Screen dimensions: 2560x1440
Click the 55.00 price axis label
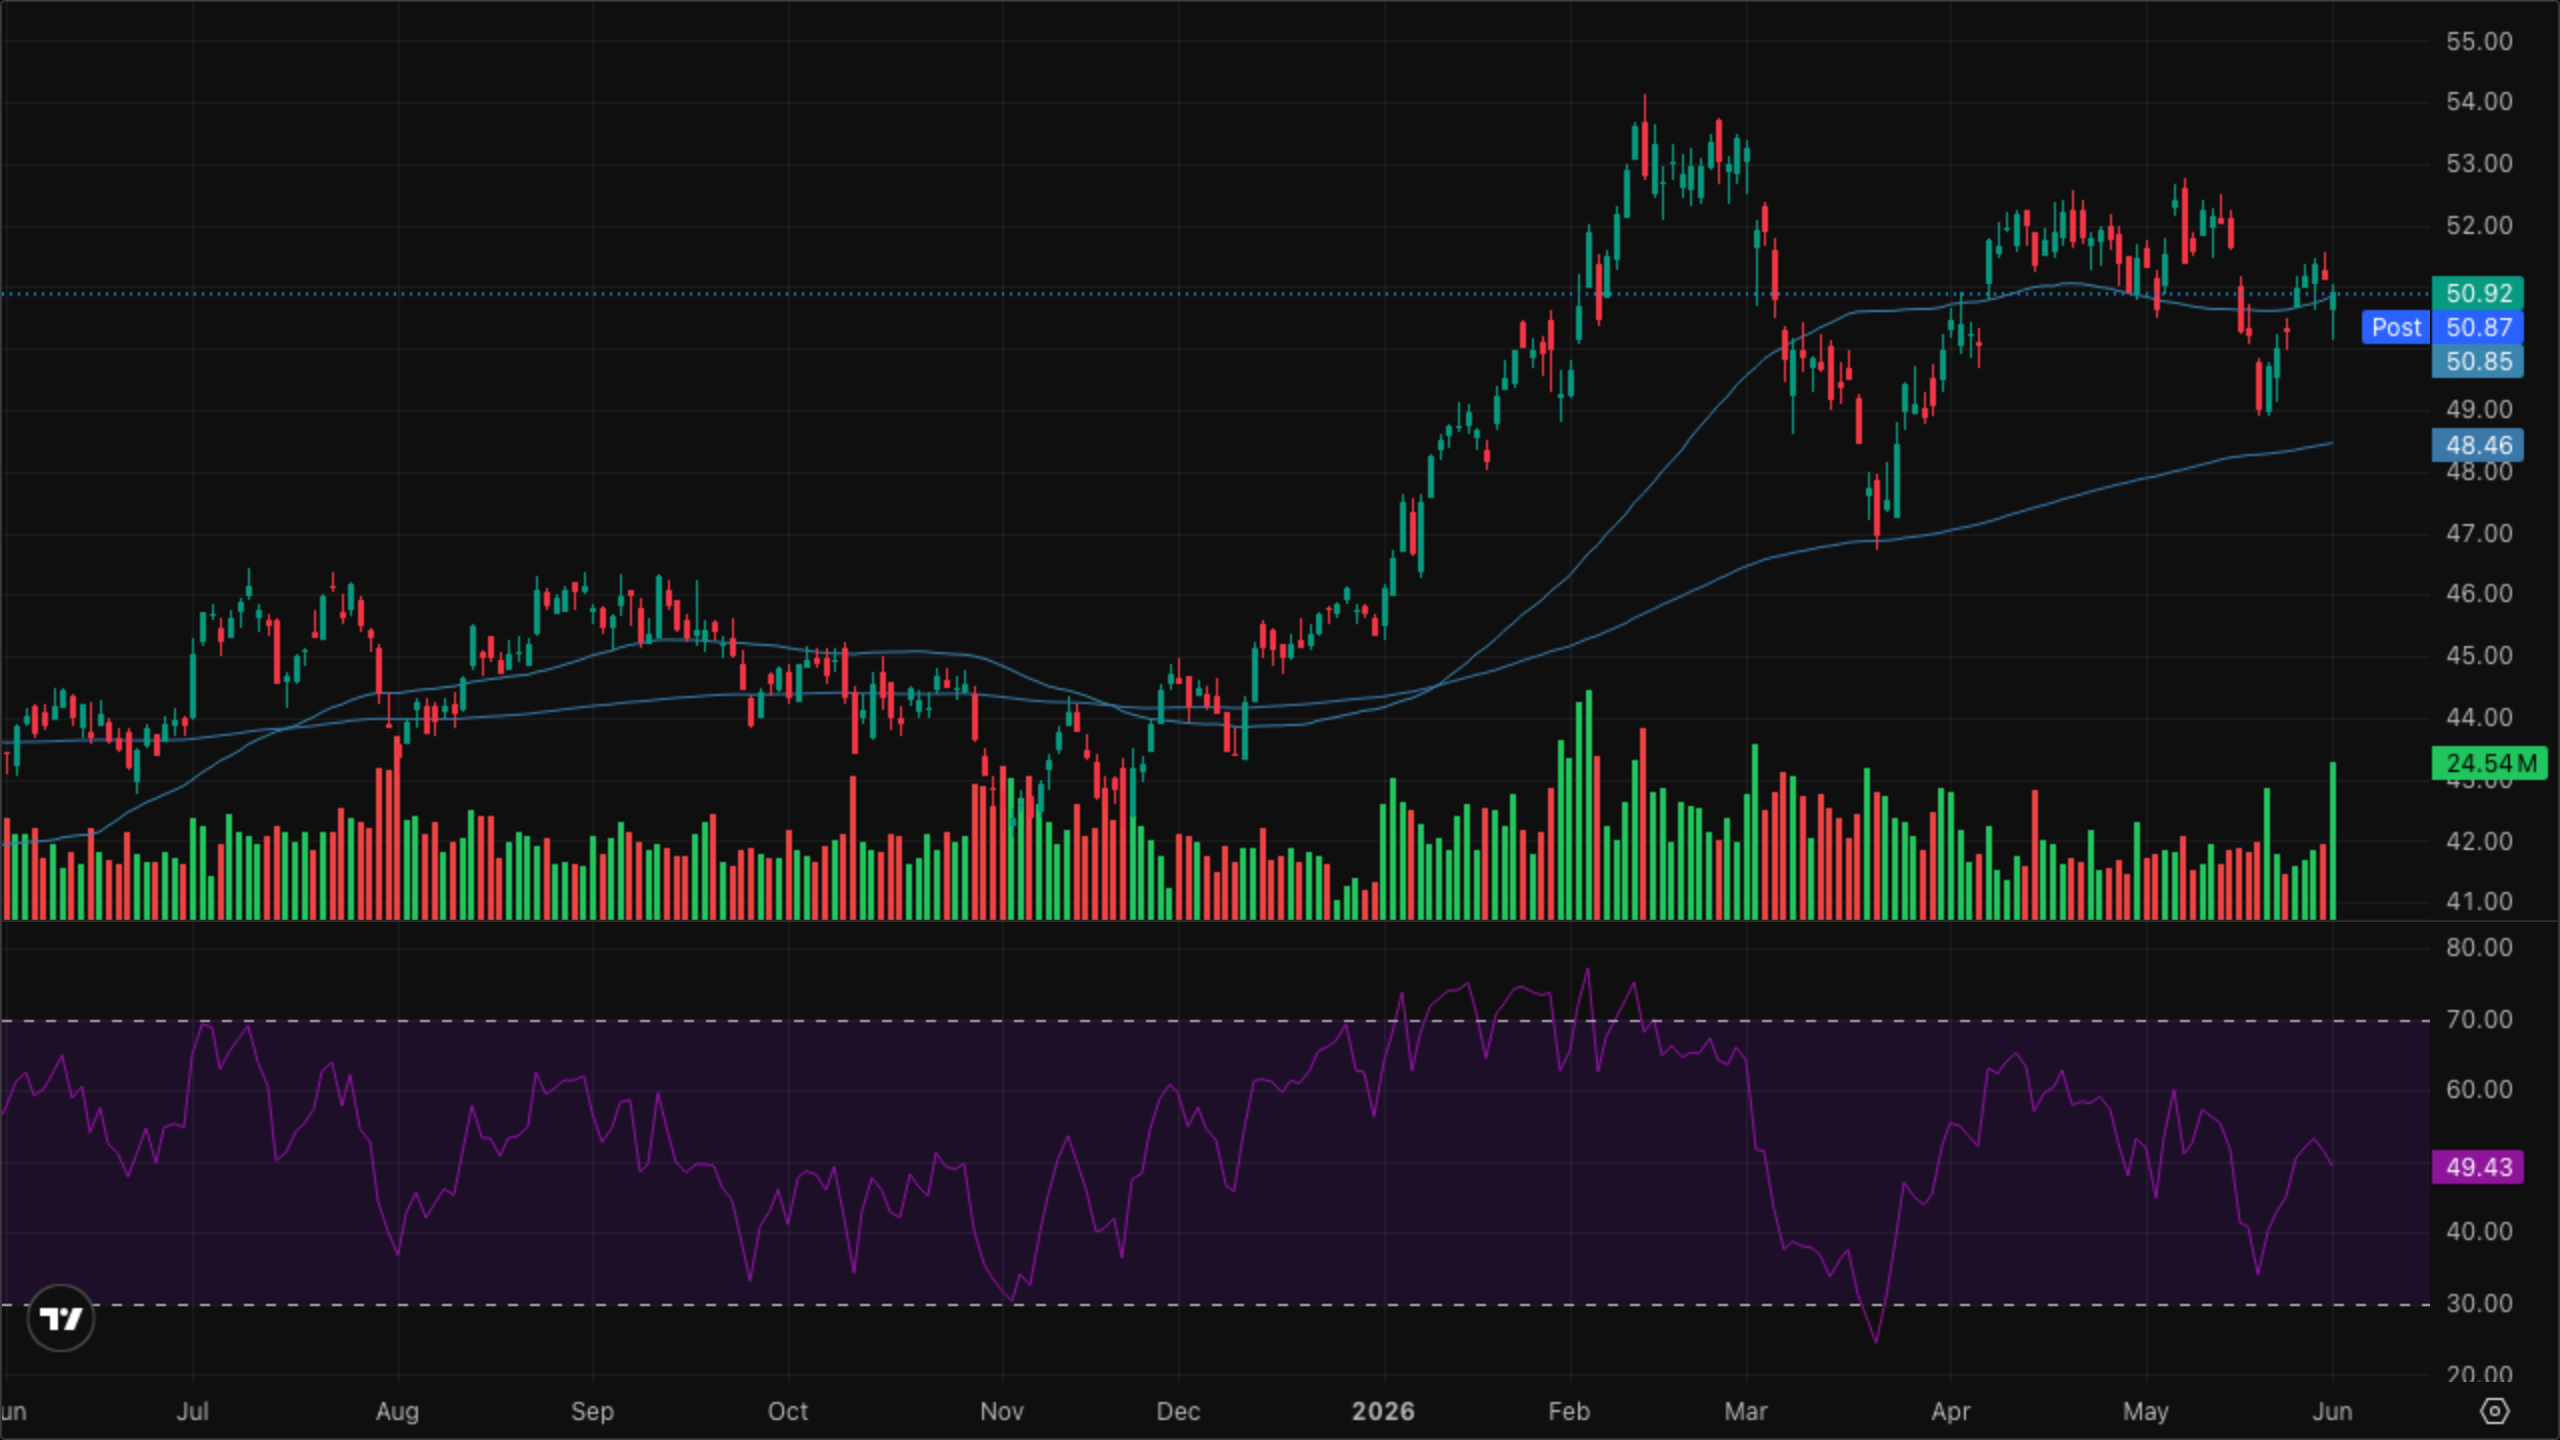click(x=2479, y=41)
